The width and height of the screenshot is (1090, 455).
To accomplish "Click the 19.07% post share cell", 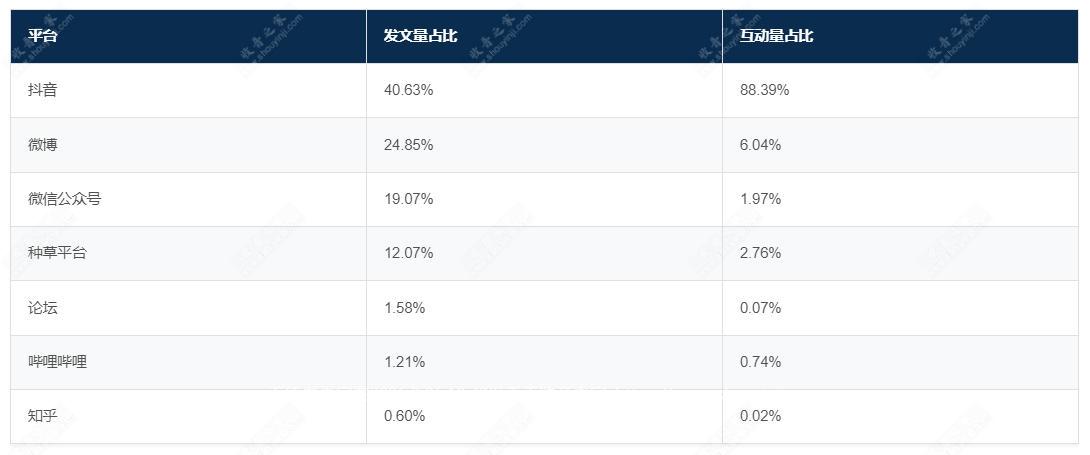I will click(x=408, y=199).
